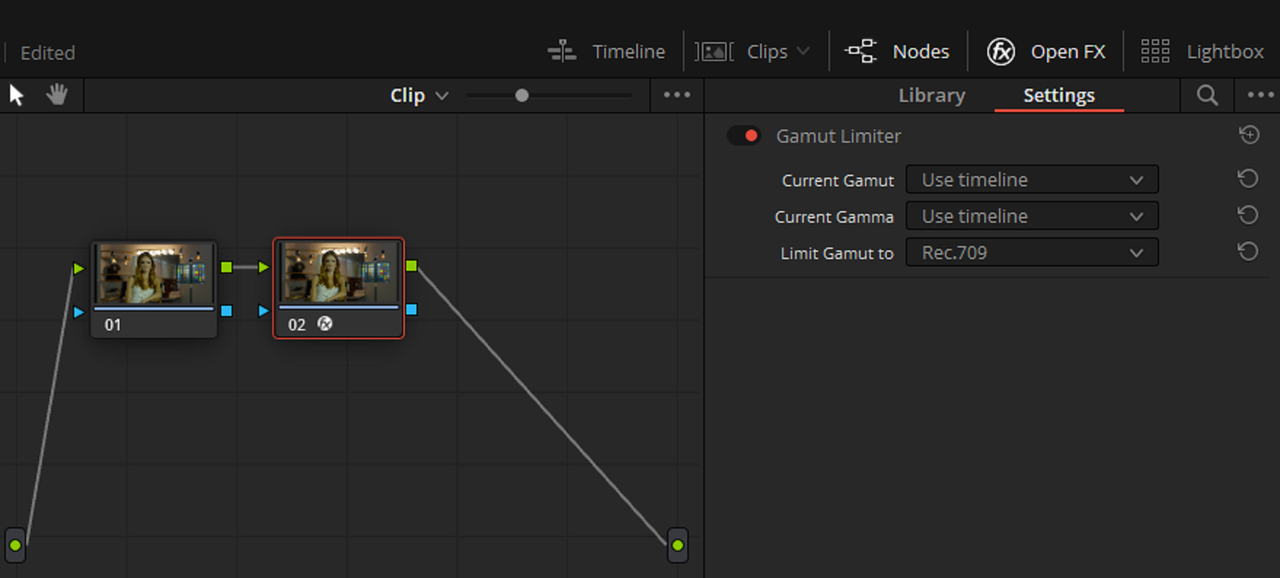Open the Current Gamma dropdown

point(1032,216)
